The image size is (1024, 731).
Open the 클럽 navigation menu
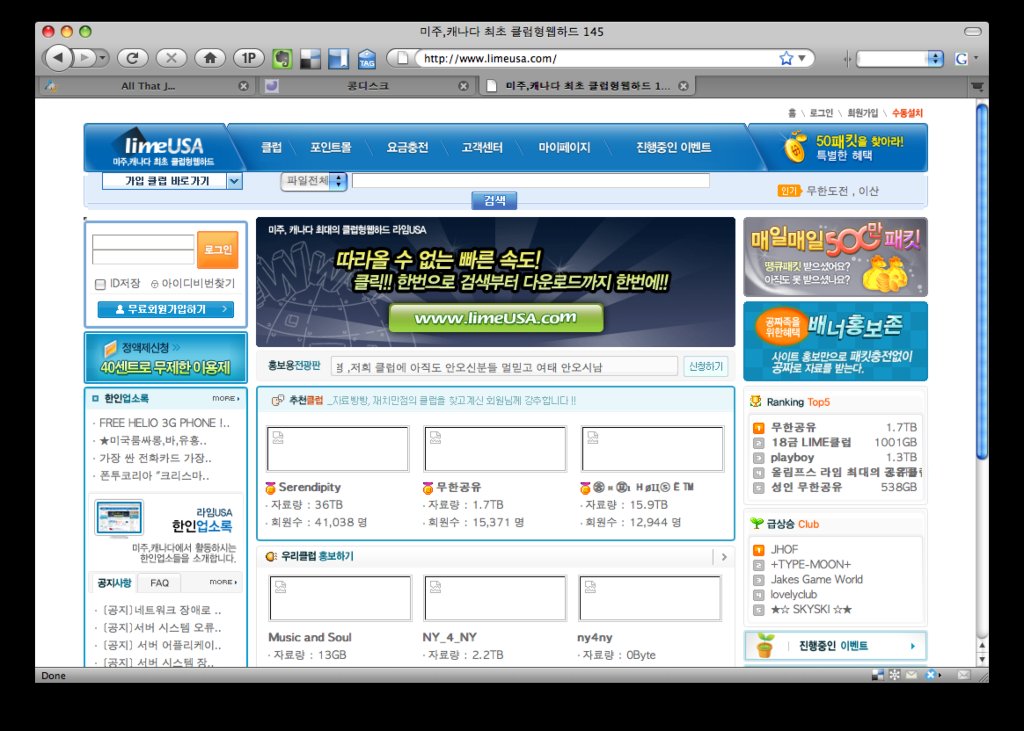[x=272, y=148]
